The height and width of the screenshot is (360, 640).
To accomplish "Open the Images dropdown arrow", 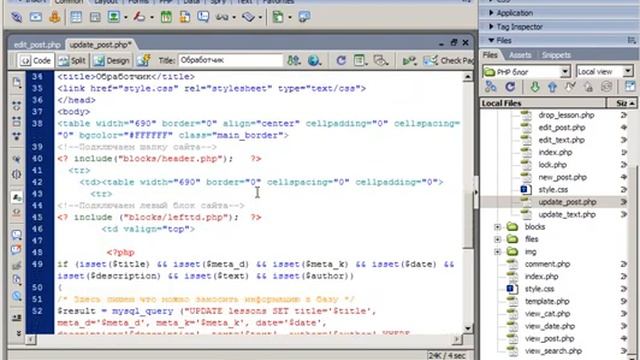I will click(126, 18).
